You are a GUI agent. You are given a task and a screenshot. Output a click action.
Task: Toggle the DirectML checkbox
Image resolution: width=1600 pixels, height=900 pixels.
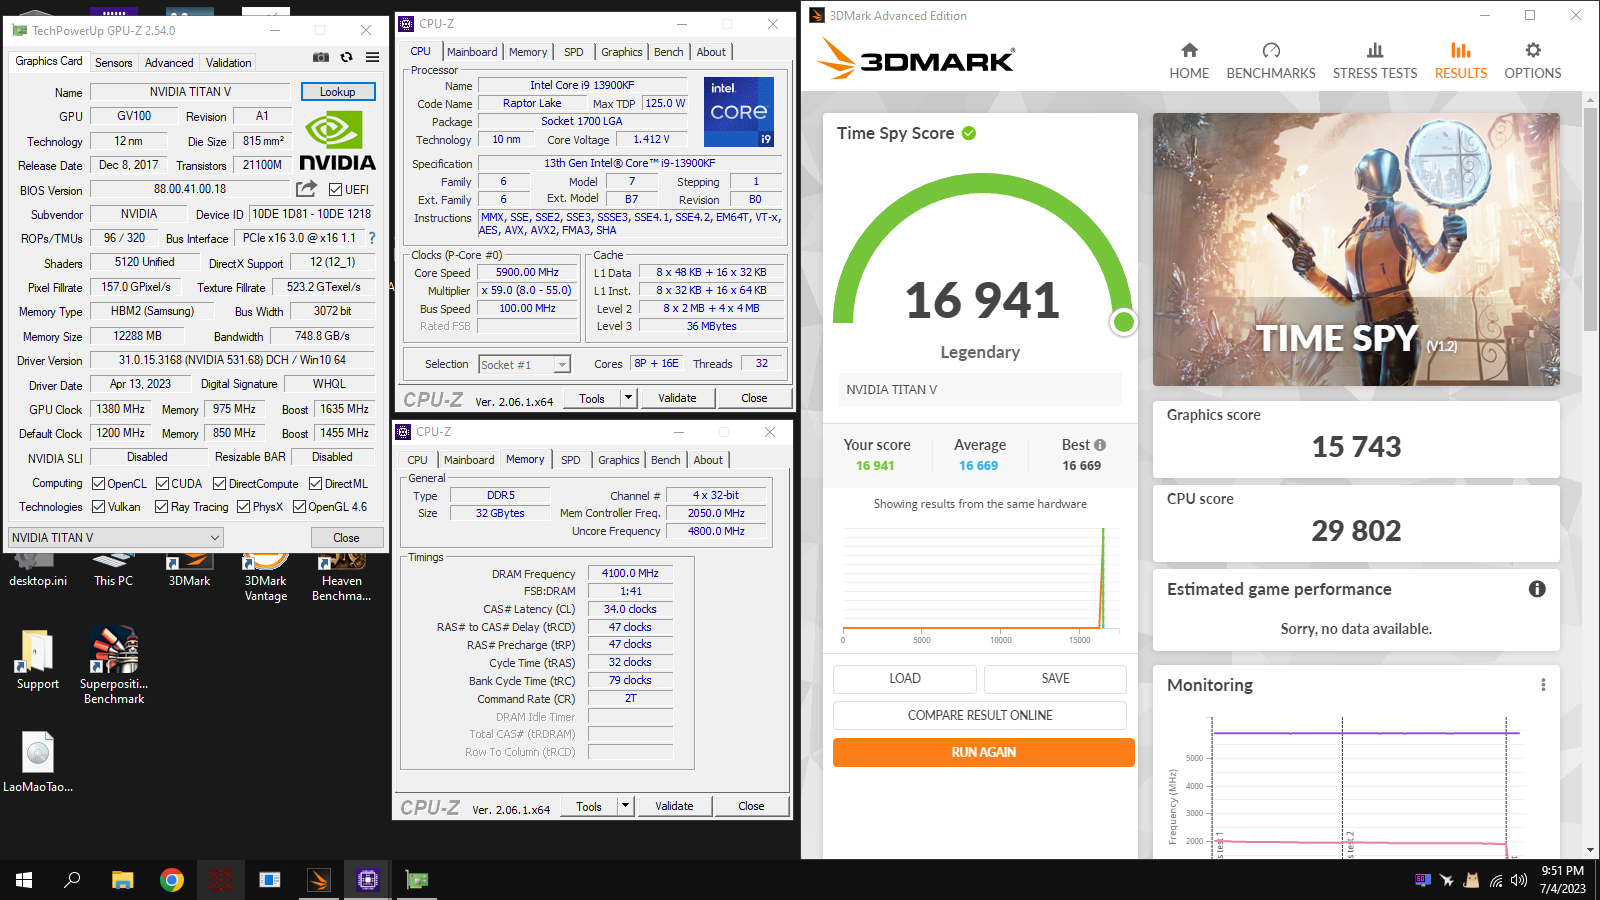click(315, 483)
